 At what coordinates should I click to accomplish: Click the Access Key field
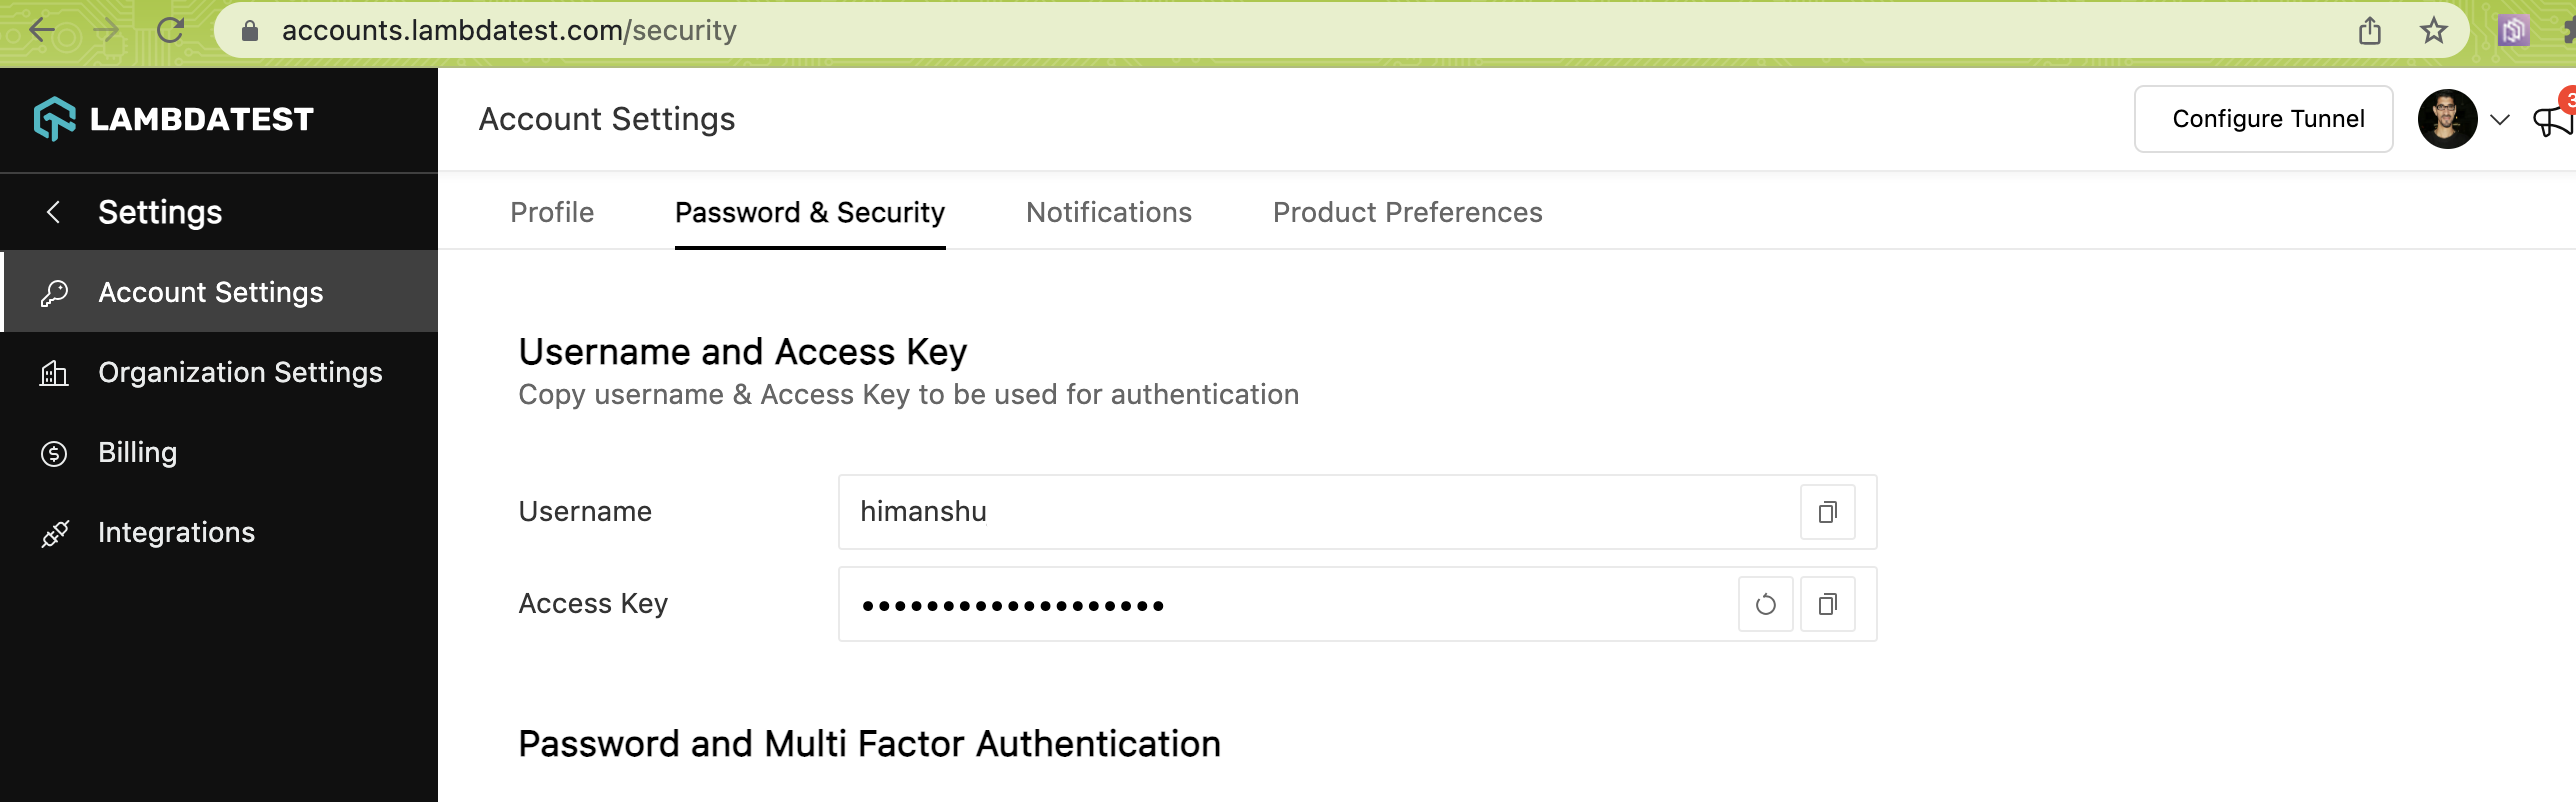[x=1280, y=604]
